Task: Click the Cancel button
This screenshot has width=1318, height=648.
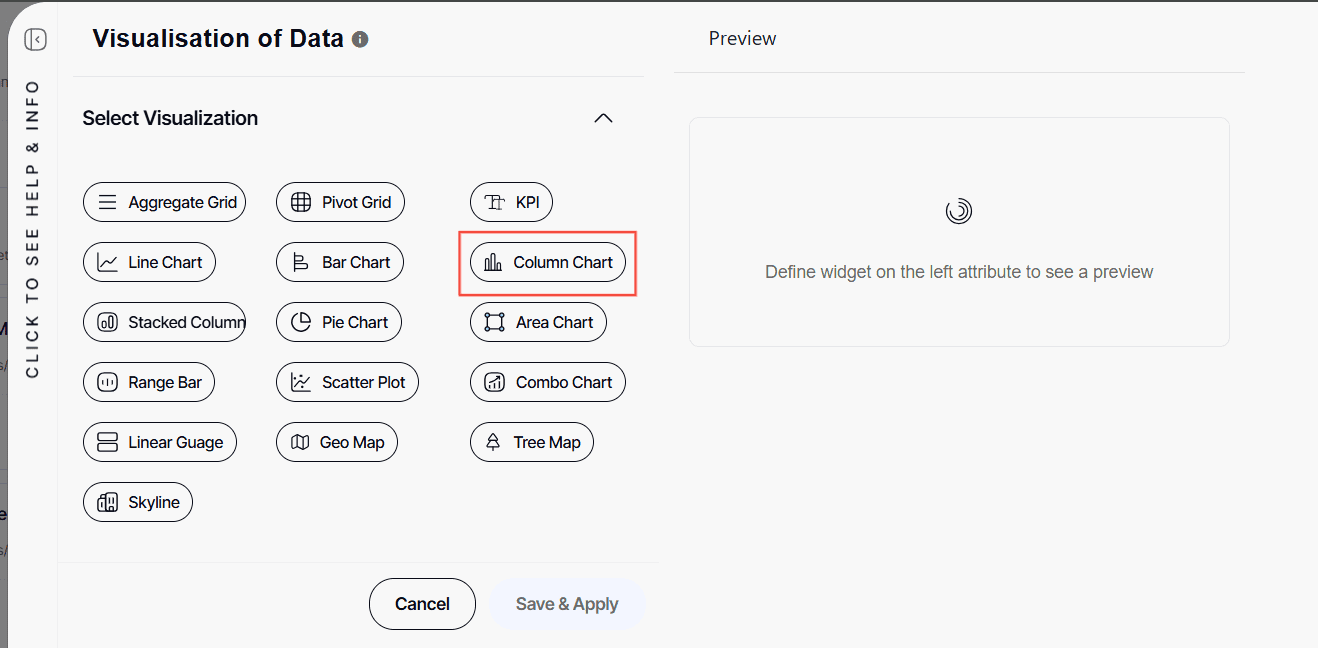Action: (x=422, y=604)
